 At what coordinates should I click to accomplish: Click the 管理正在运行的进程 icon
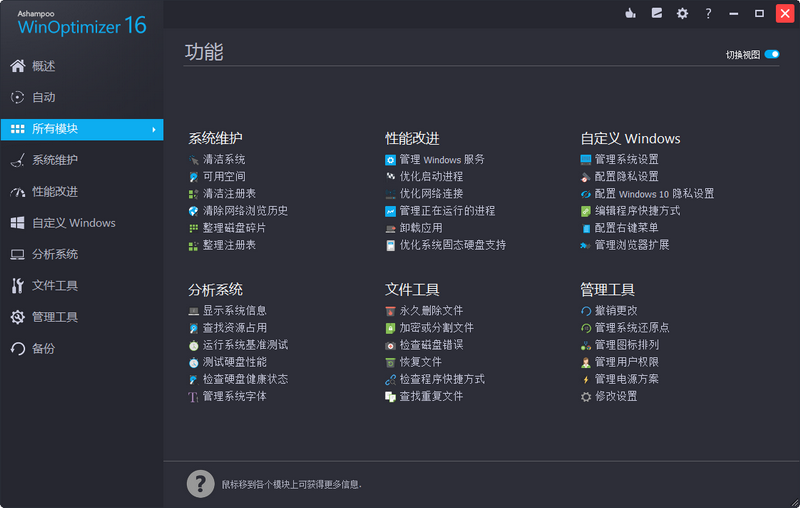pyautogui.click(x=390, y=211)
